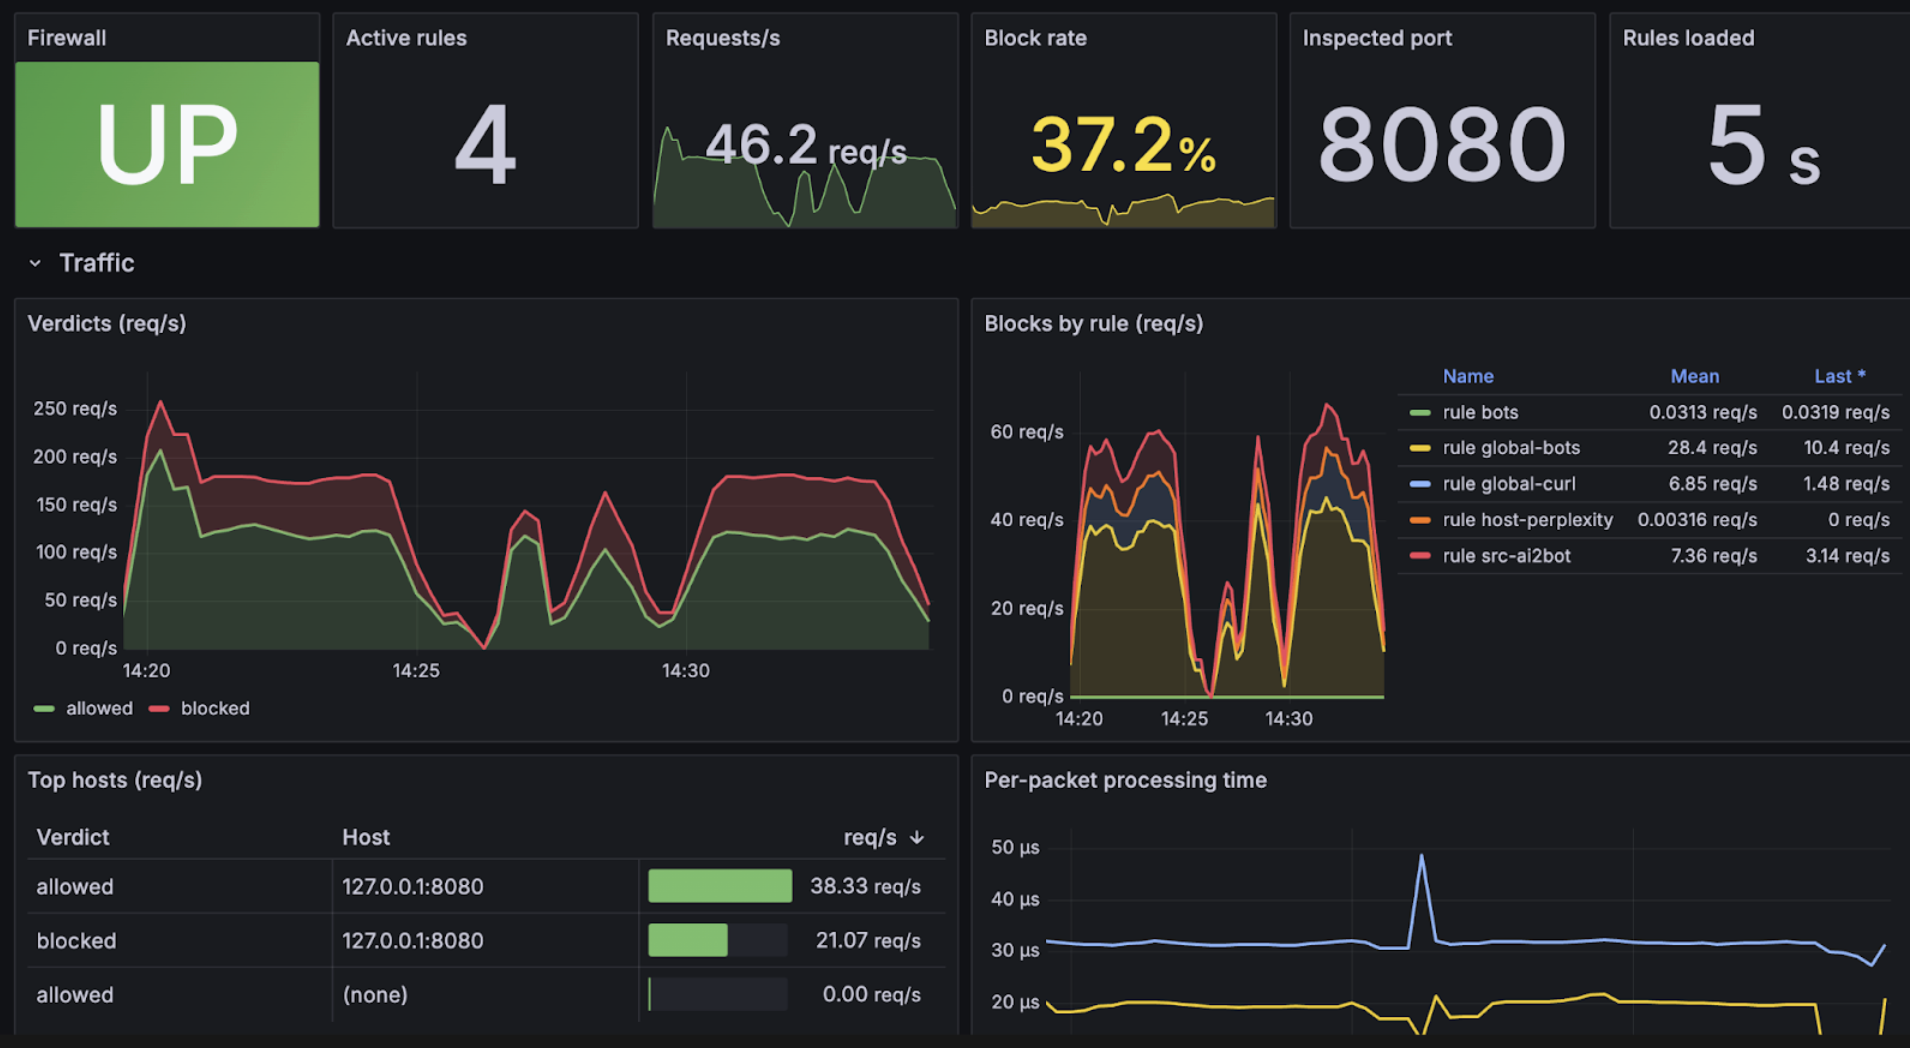
Task: Click the 38.33 req/s bar gauge
Action: pos(720,886)
